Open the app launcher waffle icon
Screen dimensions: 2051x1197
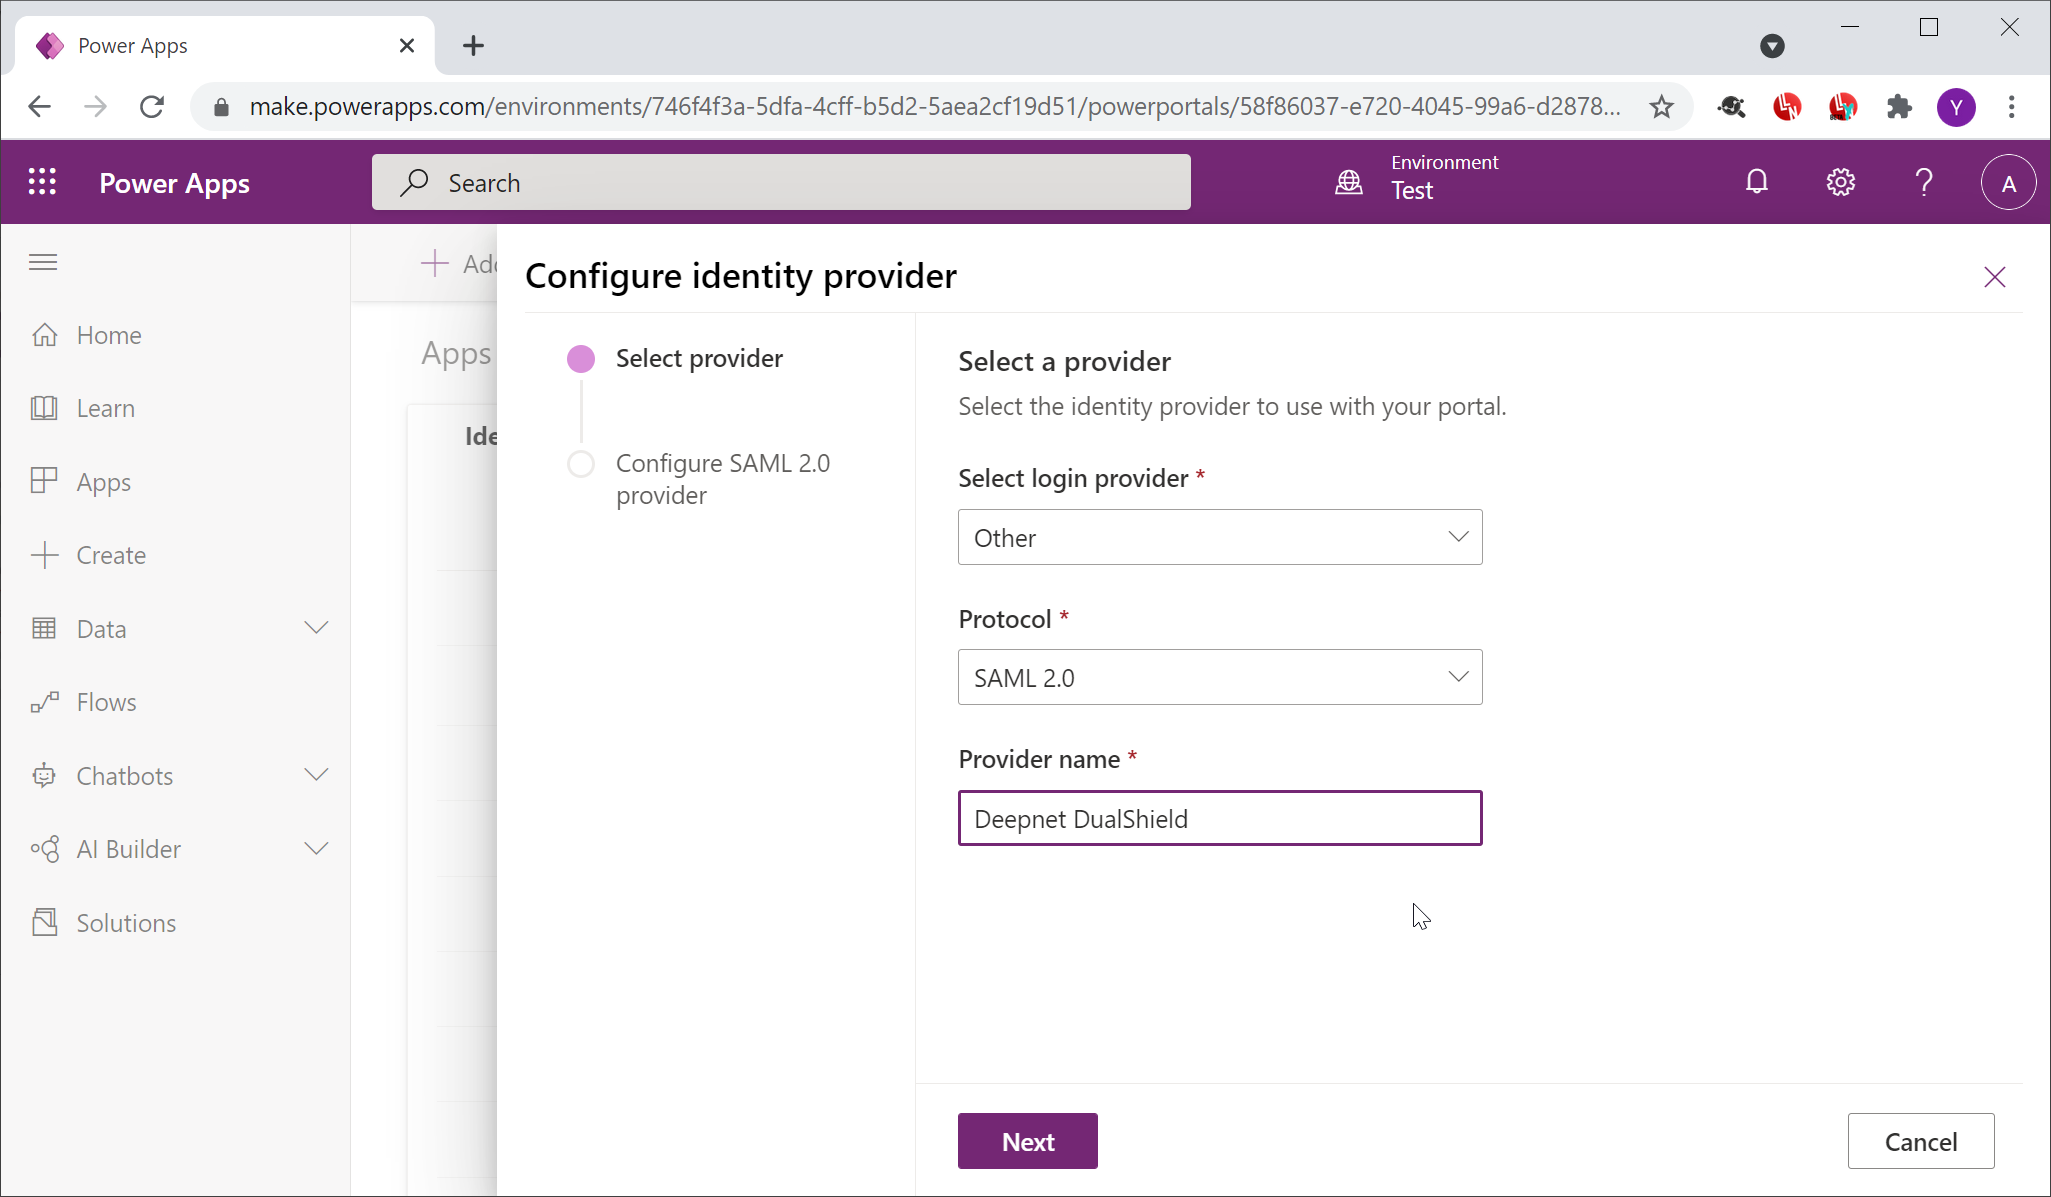point(42,182)
